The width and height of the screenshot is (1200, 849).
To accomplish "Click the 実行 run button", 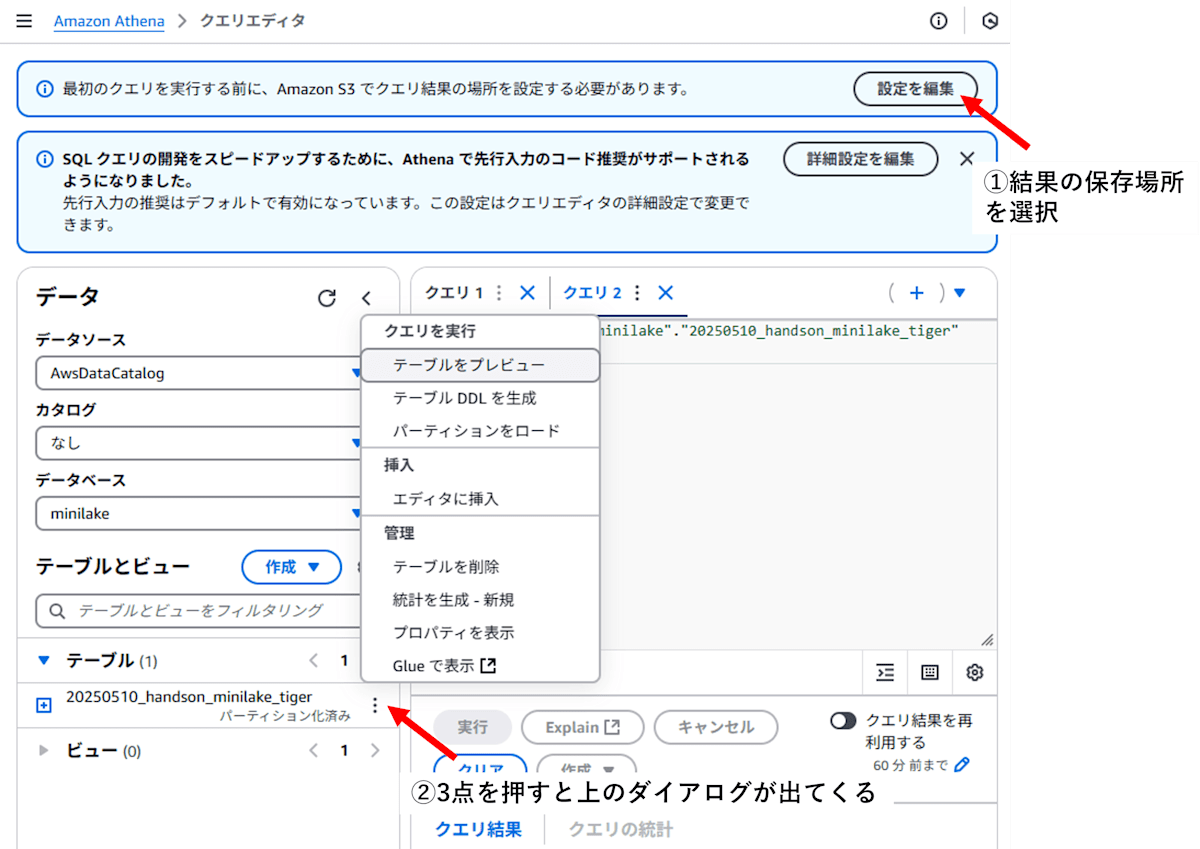I will coord(472,727).
